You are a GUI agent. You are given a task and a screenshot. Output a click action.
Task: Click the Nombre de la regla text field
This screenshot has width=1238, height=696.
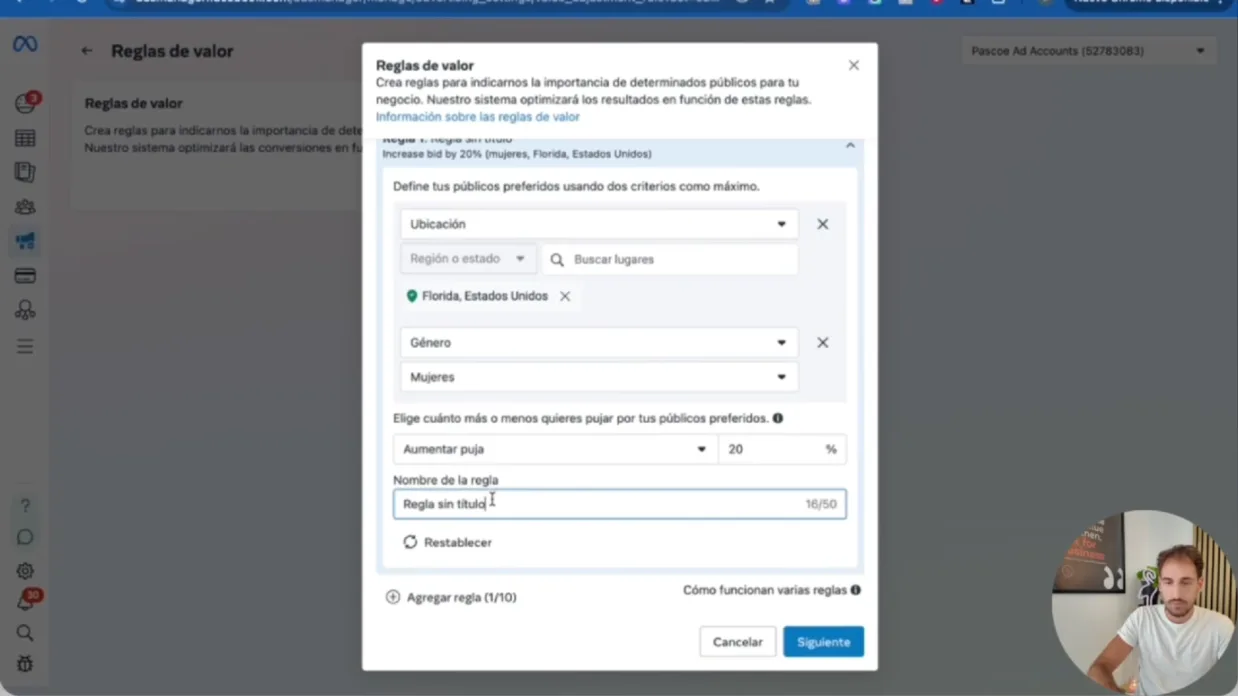coord(619,504)
